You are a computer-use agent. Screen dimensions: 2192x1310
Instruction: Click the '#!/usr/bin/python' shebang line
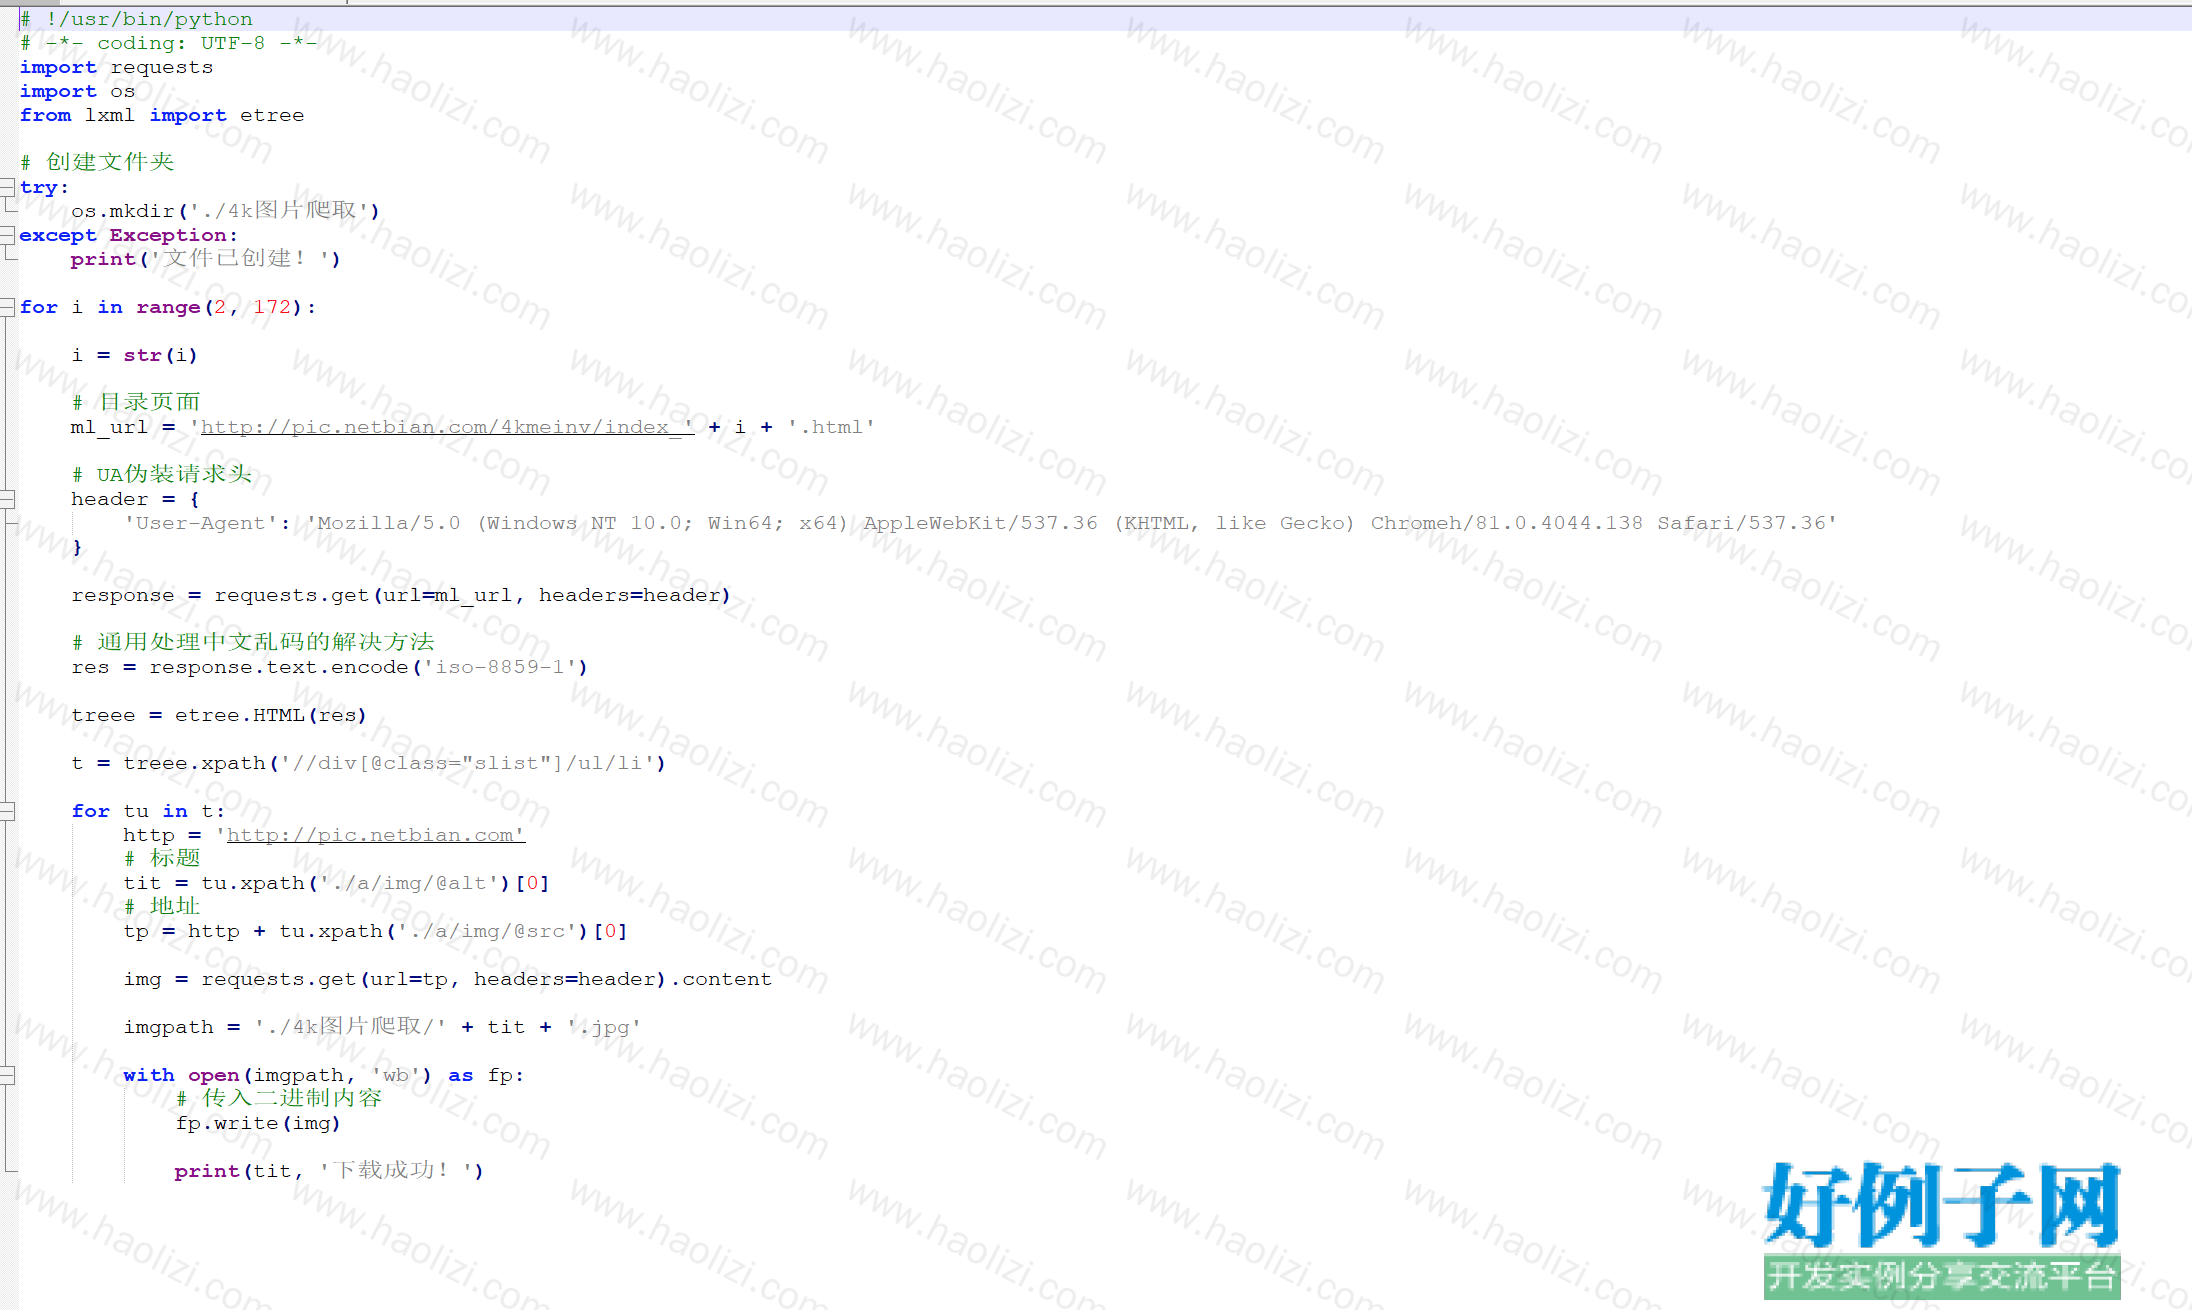point(136,19)
